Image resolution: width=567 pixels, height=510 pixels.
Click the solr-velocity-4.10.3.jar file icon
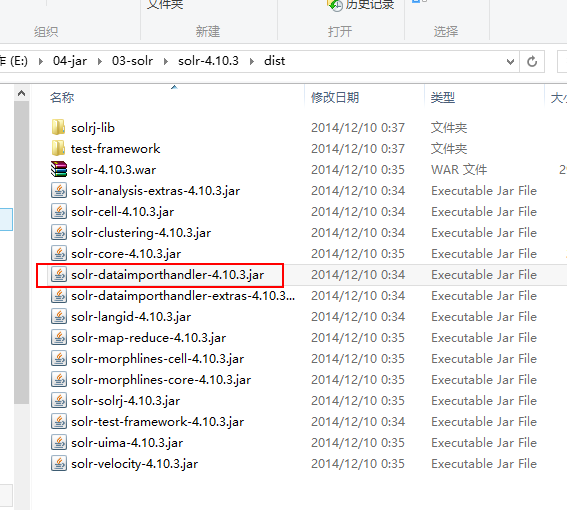coord(59,463)
